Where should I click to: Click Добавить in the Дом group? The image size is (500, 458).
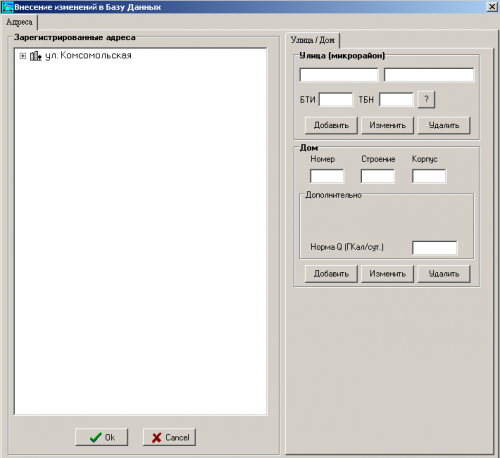click(331, 274)
